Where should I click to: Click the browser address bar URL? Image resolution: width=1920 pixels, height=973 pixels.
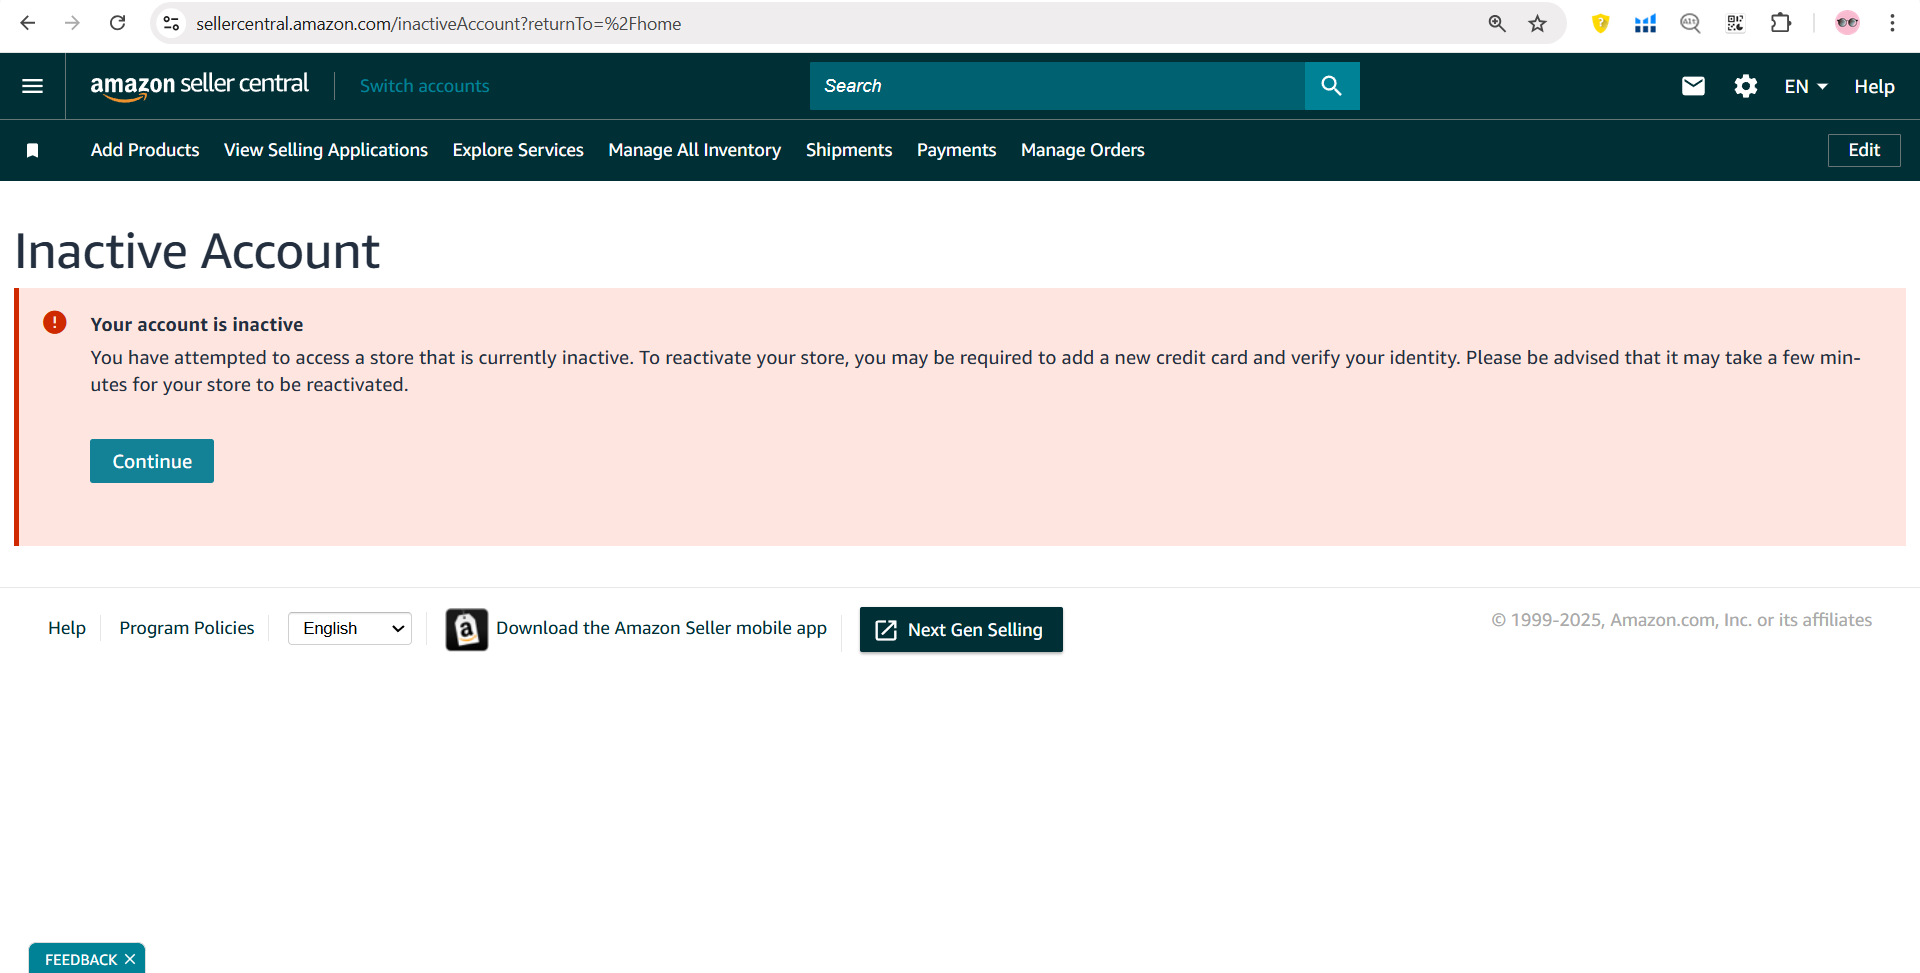[438, 23]
